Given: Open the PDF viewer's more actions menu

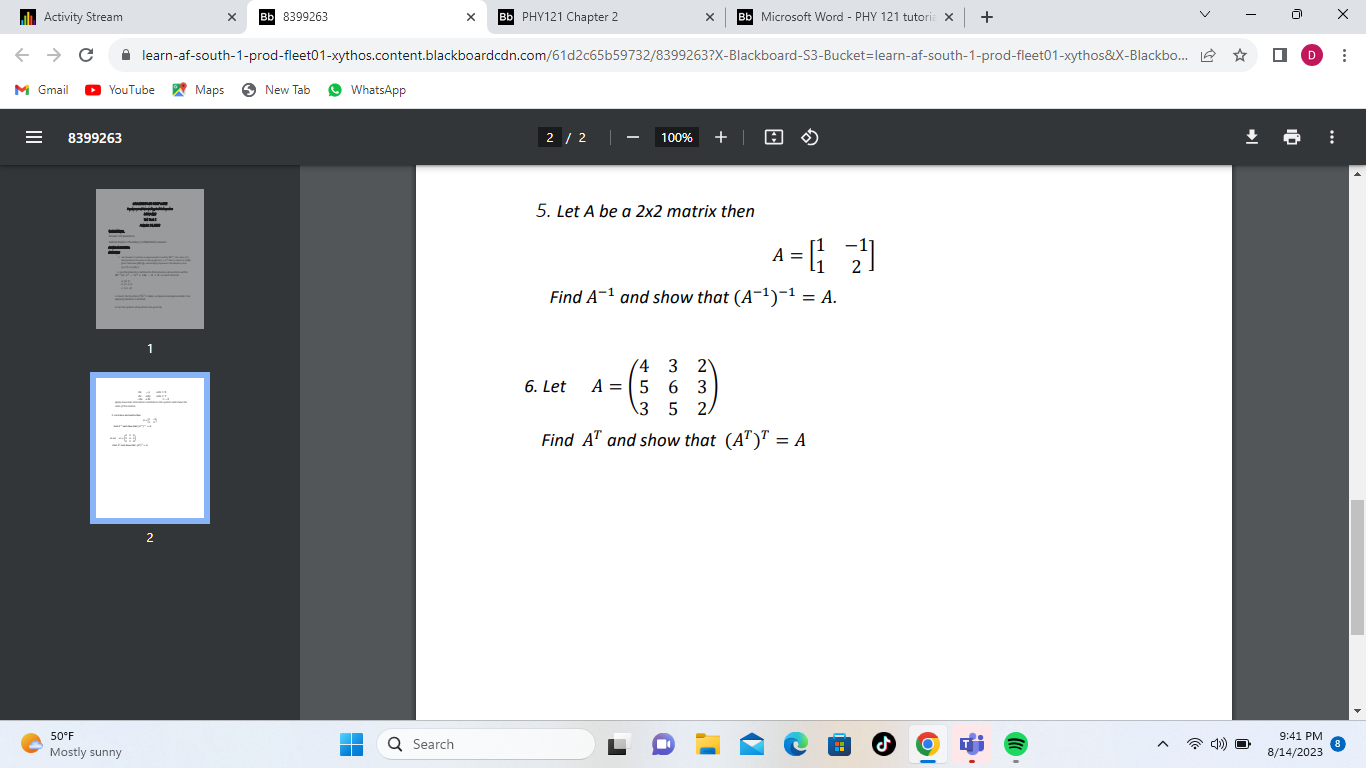Looking at the screenshot, I should 1331,137.
